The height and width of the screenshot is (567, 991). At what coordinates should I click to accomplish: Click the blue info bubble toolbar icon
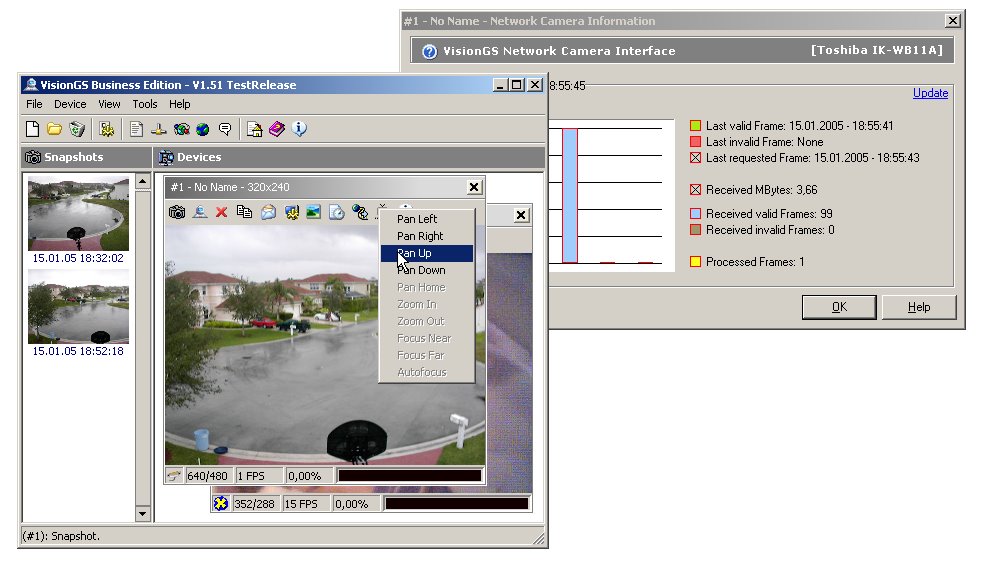pos(299,129)
